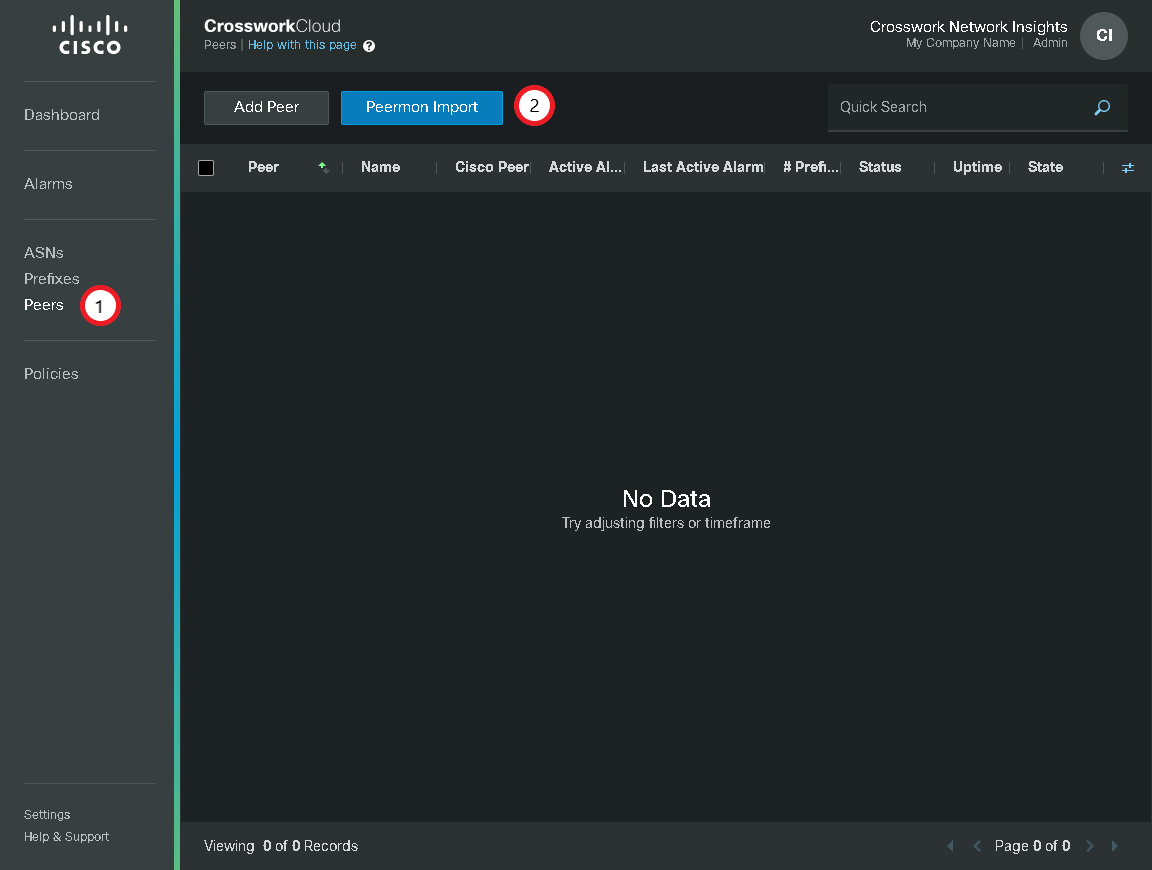Open the CI user avatar menu
The width and height of the screenshot is (1152, 870).
pyautogui.click(x=1103, y=35)
